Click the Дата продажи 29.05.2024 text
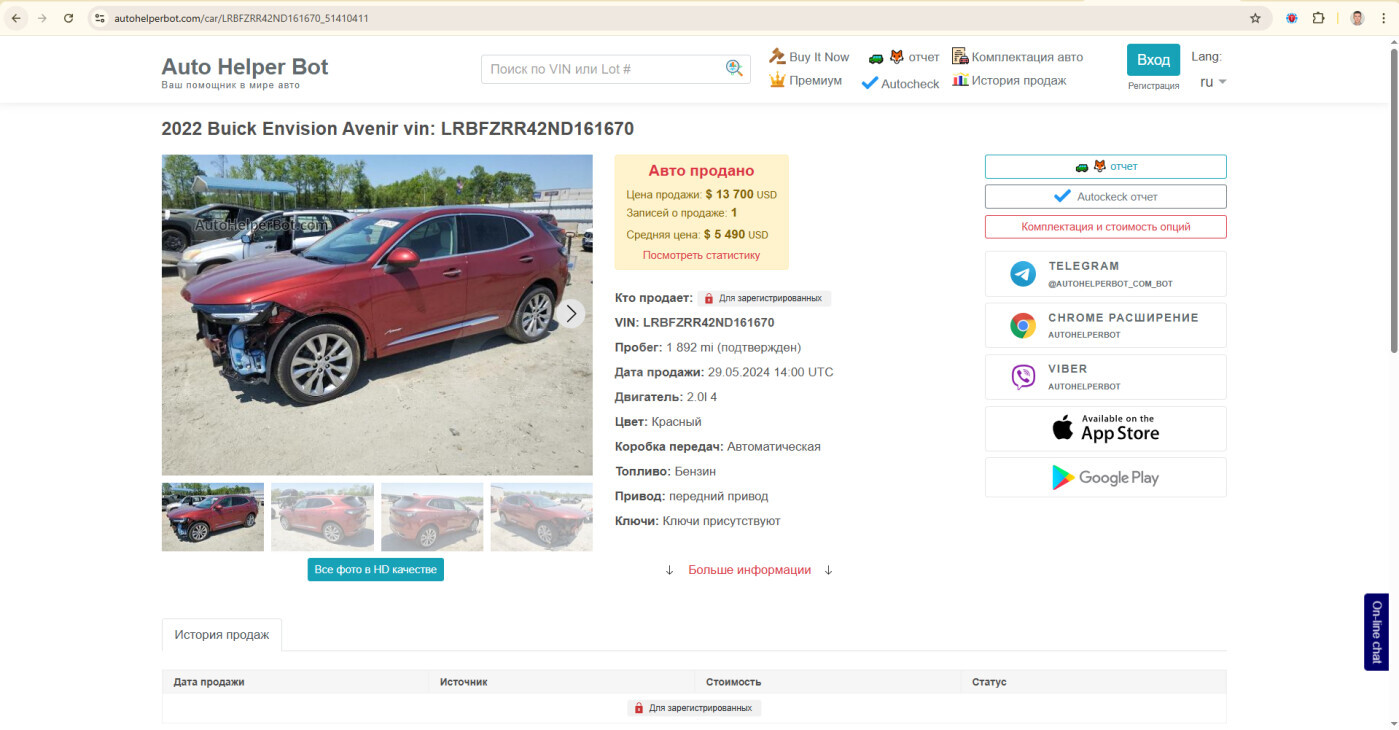The image size is (1399, 730). click(x=724, y=372)
